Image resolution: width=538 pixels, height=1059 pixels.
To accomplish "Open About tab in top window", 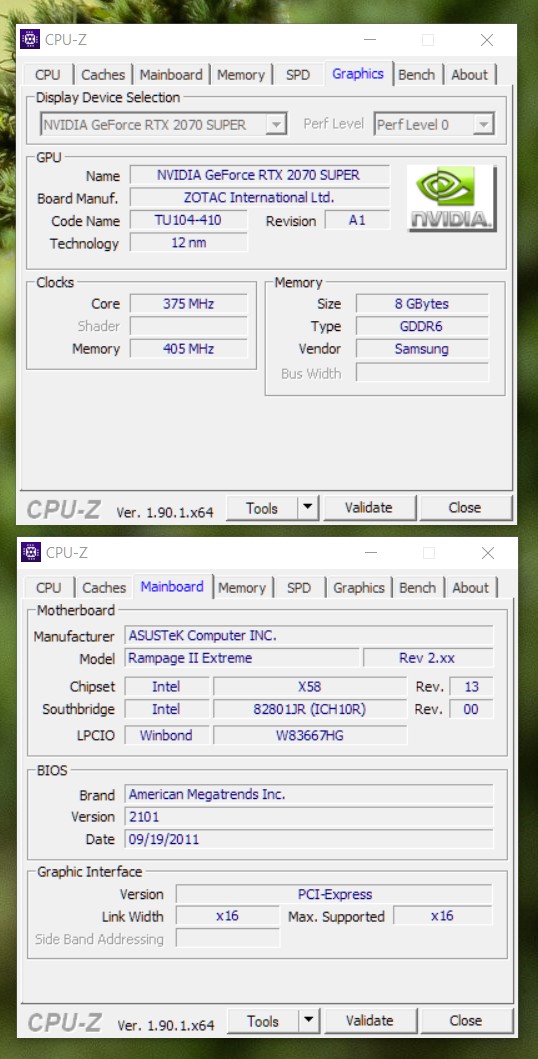I will point(469,75).
